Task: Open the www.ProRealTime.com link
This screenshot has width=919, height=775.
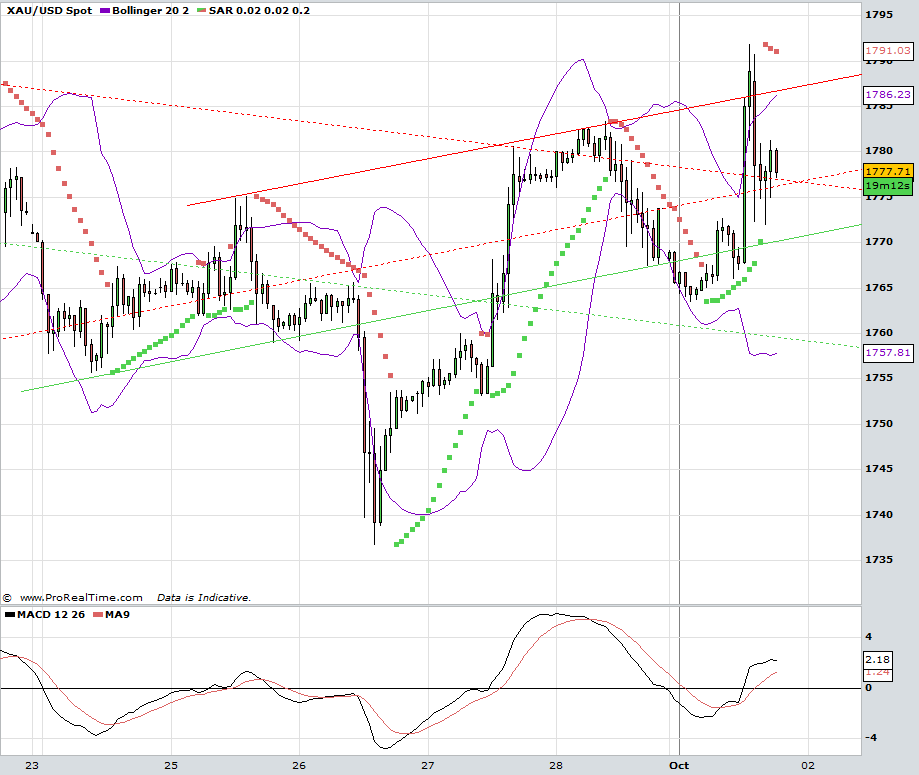Action: pyautogui.click(x=81, y=597)
